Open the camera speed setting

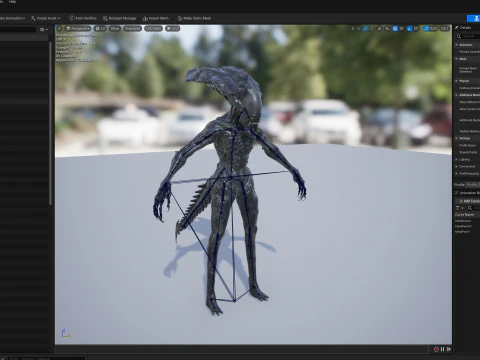click(445, 29)
